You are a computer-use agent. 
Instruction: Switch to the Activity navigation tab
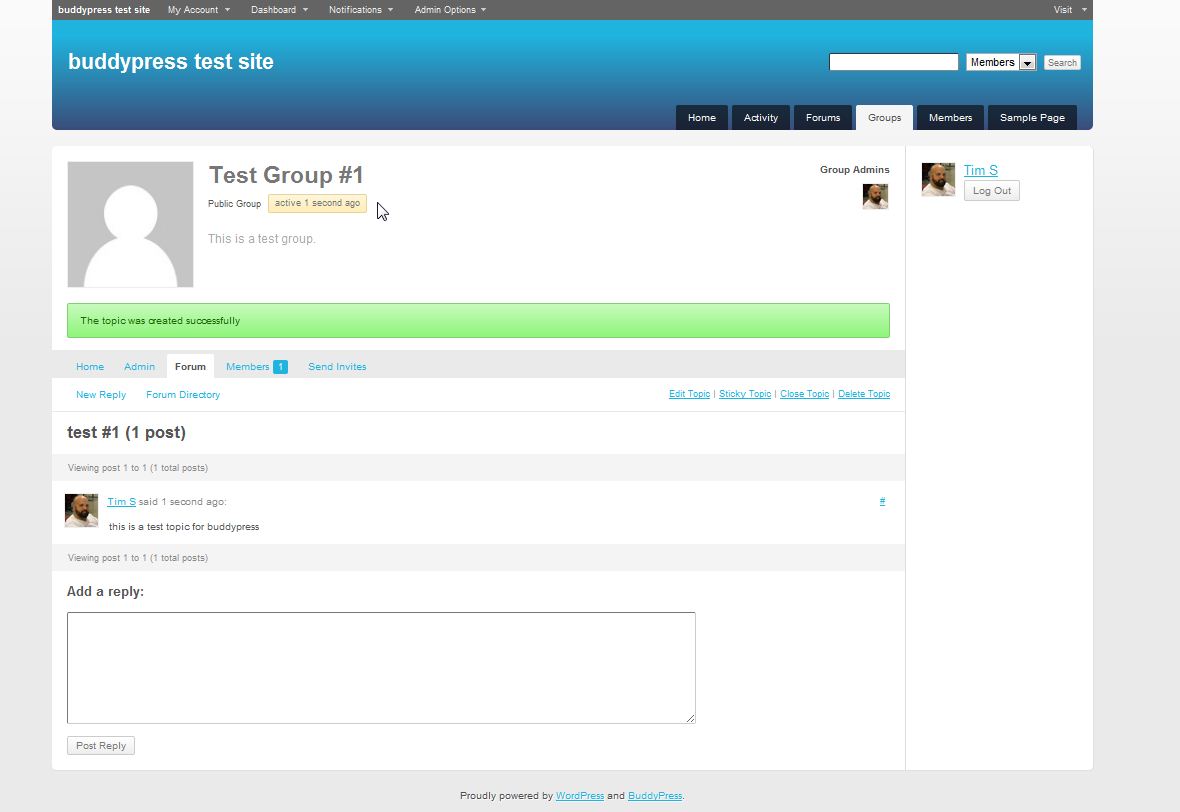pyautogui.click(x=761, y=117)
